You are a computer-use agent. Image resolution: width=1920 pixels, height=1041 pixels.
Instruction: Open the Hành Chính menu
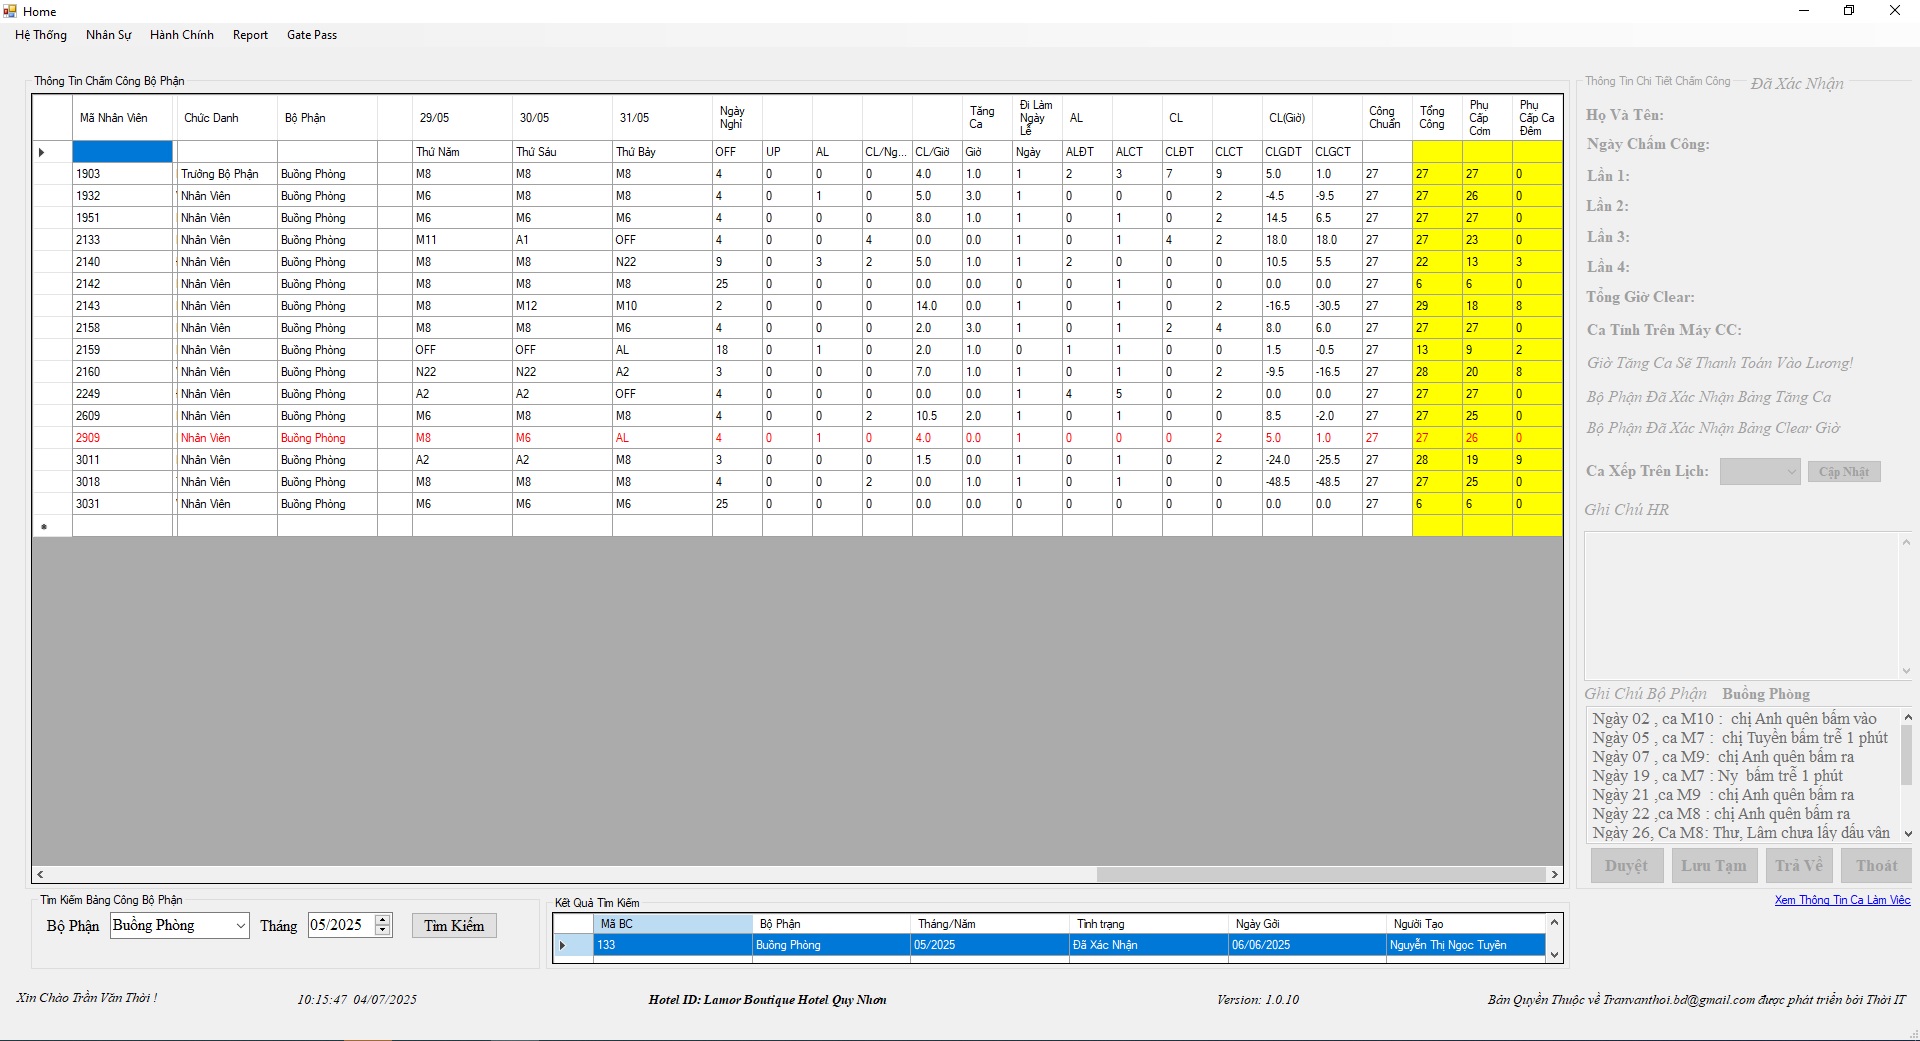pos(181,35)
